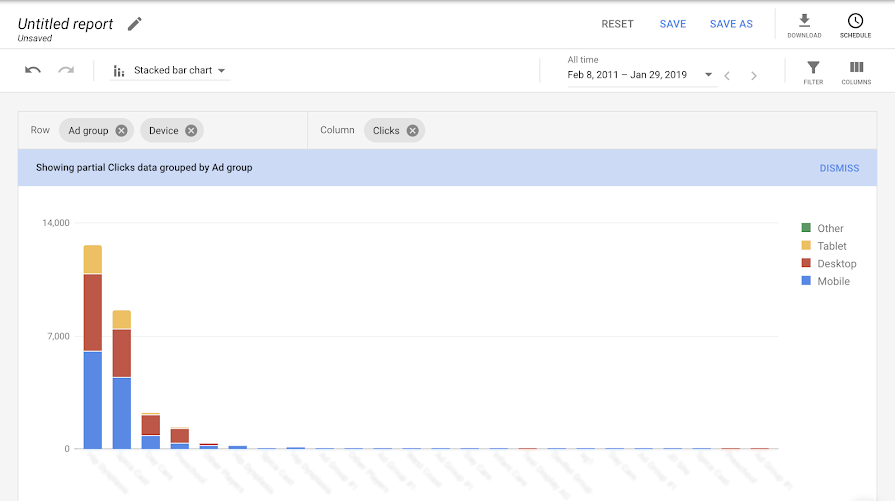Click the tallest bar's Mobile segment

click(93, 400)
